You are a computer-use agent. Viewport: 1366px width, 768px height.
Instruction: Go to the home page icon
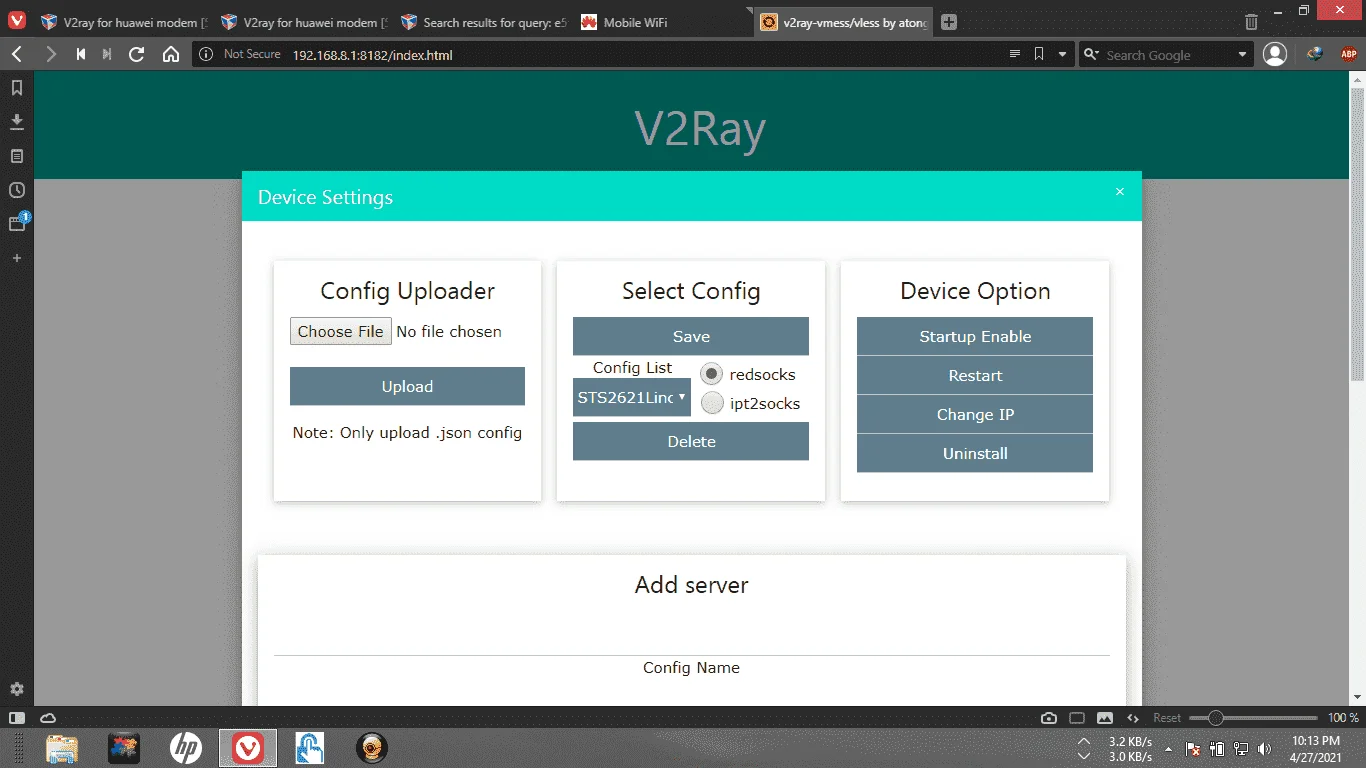(171, 55)
